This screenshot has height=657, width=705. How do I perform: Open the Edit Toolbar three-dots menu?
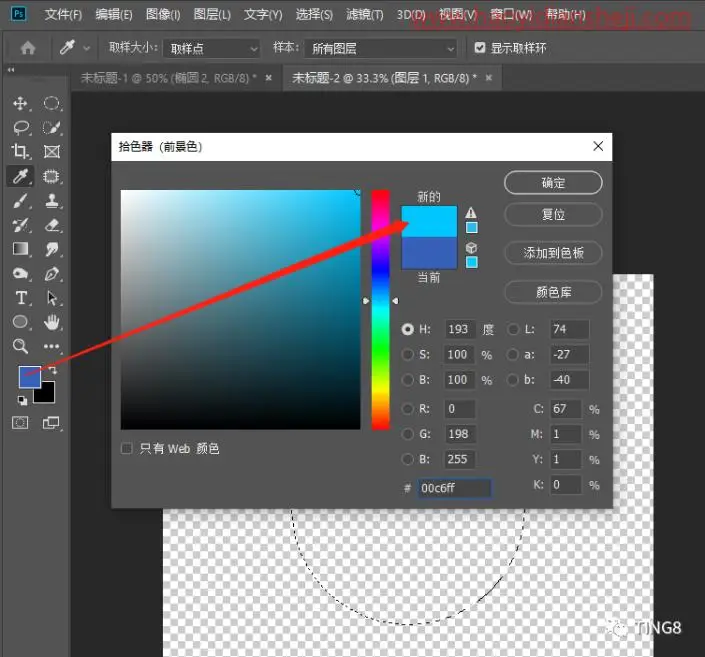coord(51,346)
